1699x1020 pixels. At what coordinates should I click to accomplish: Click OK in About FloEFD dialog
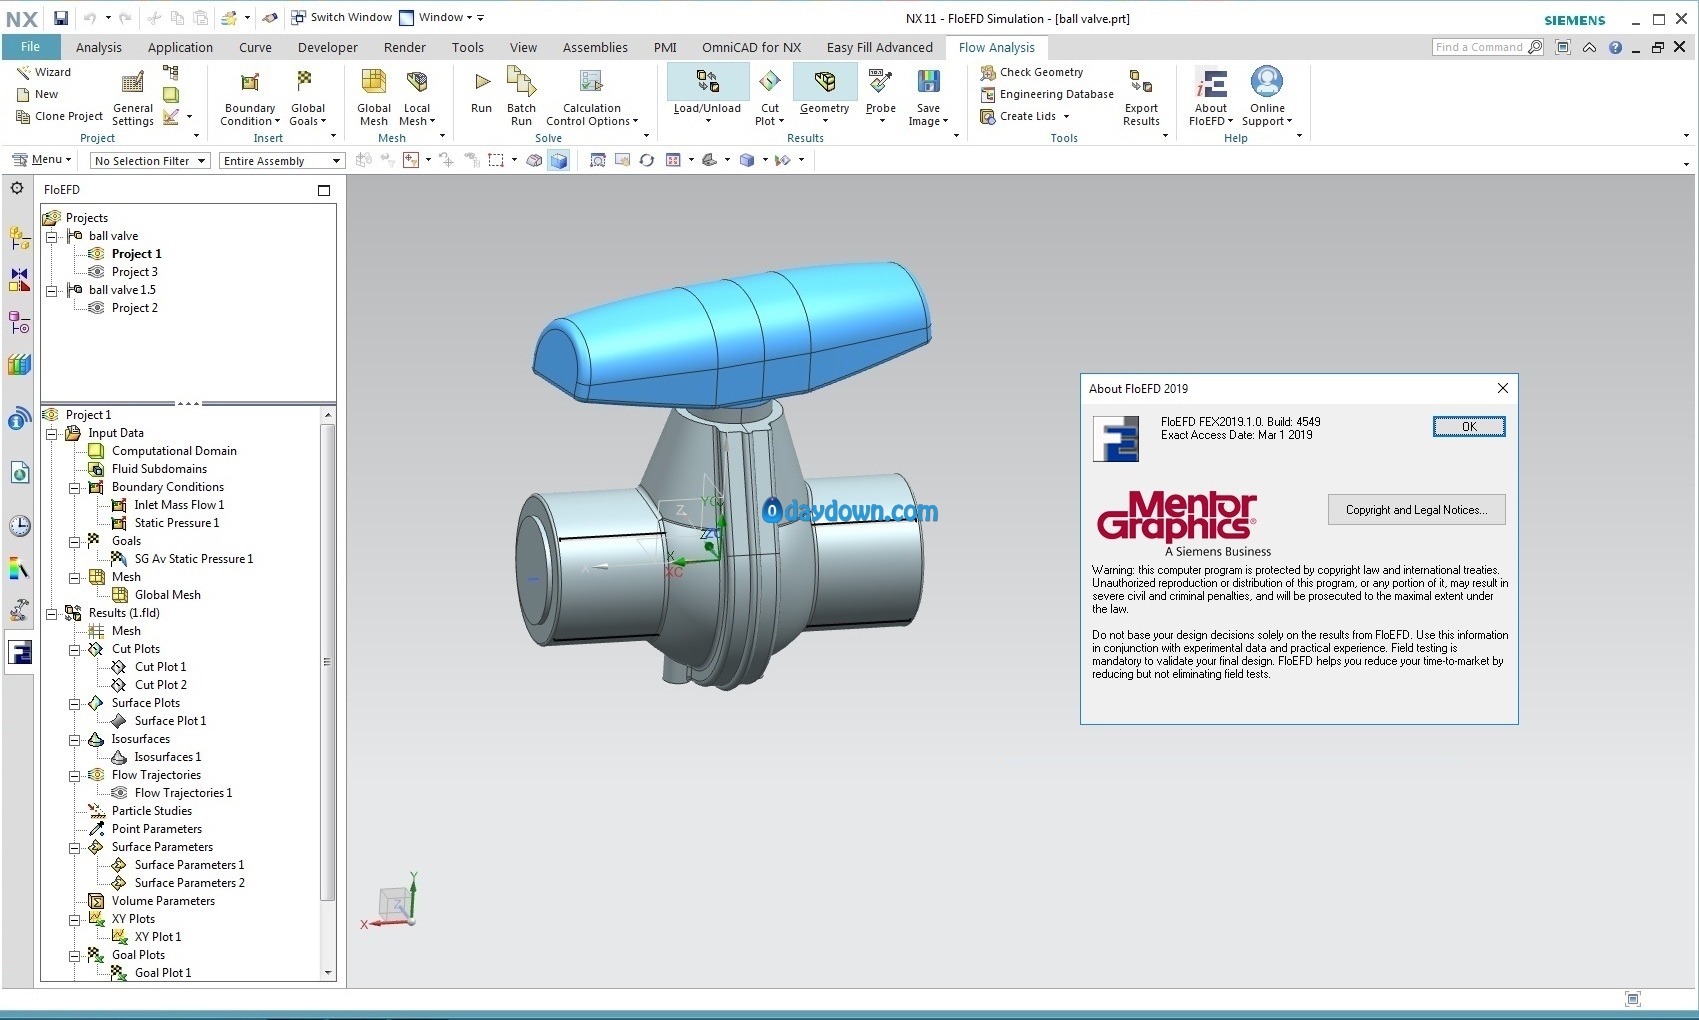click(x=1469, y=427)
